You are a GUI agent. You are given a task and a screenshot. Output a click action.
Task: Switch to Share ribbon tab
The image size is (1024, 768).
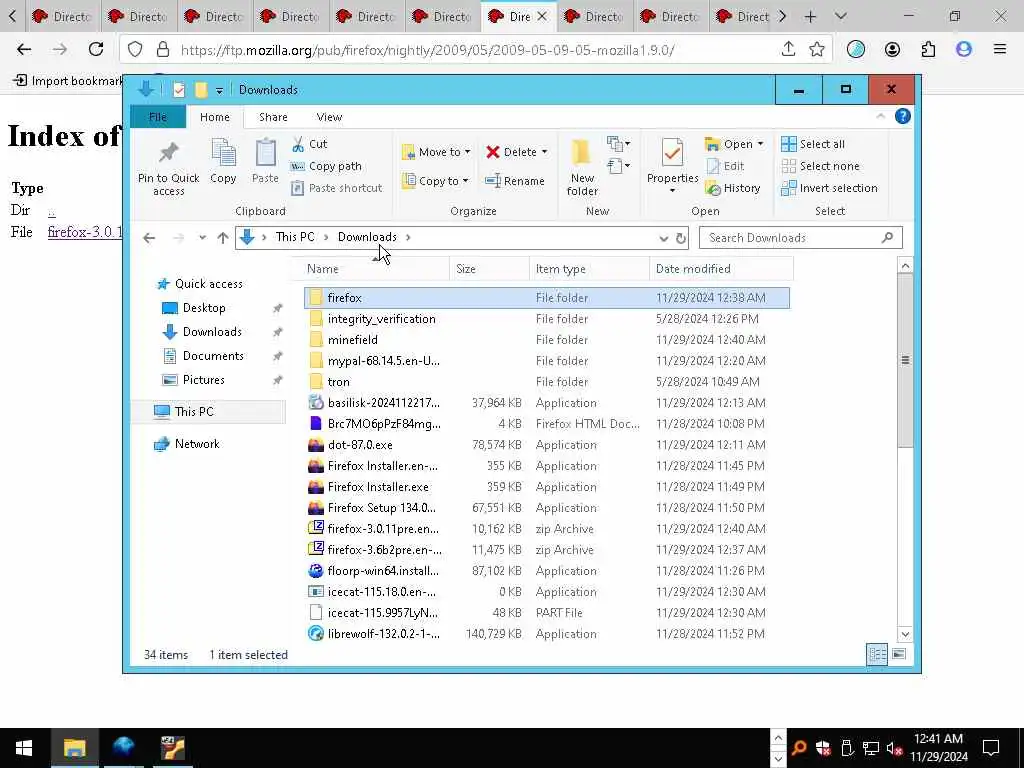(x=273, y=117)
